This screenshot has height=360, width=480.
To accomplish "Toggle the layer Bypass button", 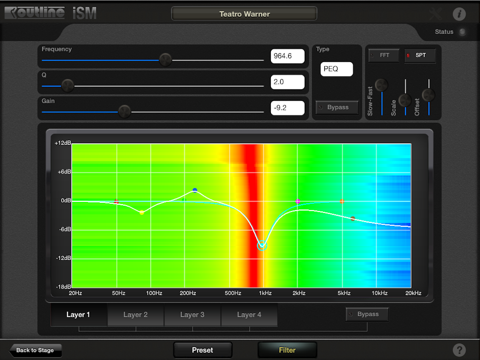I will (x=367, y=314).
